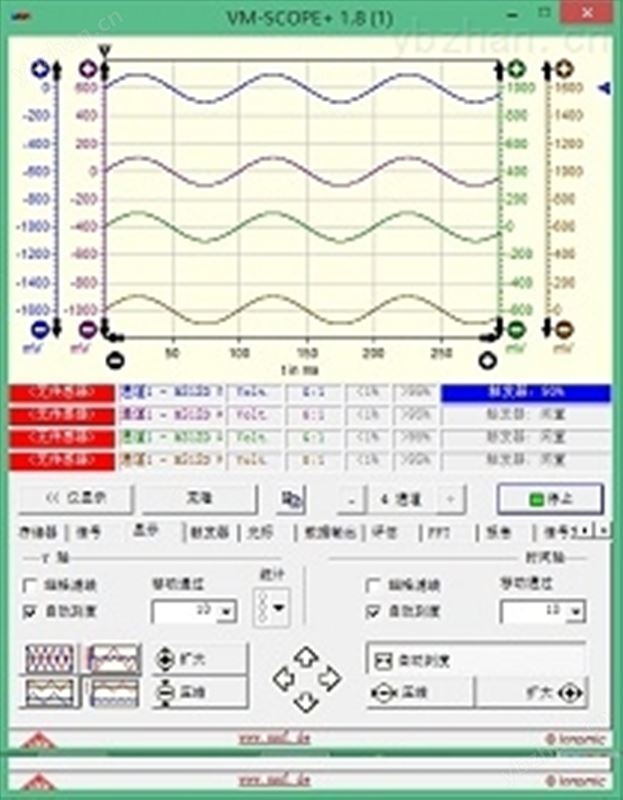Click the copy-to-clipboard icon button
Viewport: 623px width, 800px height.
(291, 499)
